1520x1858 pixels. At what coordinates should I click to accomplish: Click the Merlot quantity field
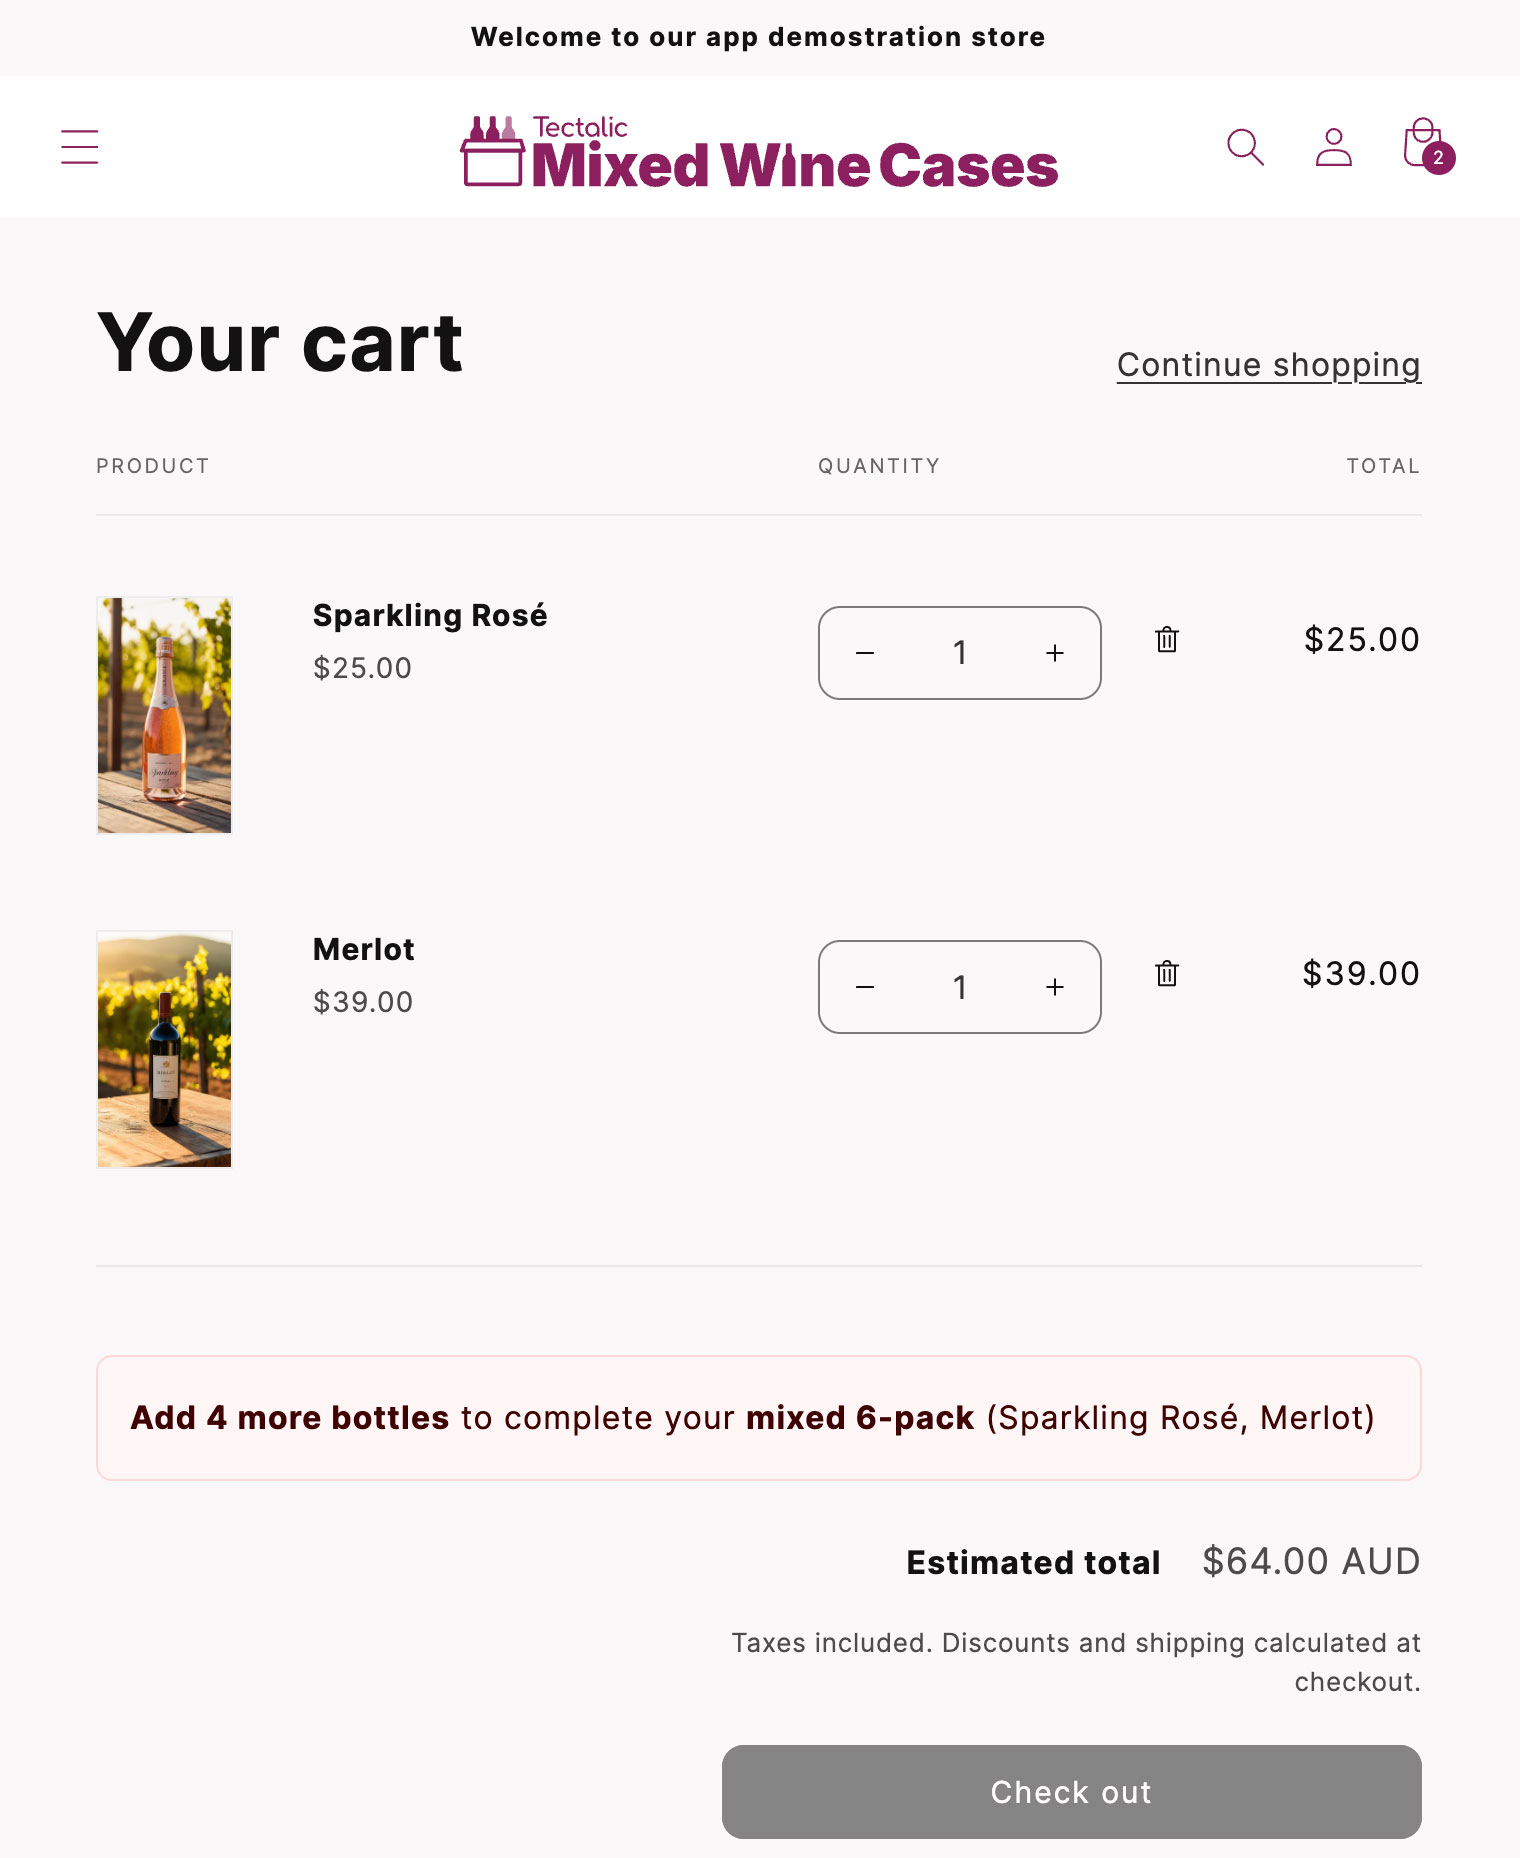click(x=960, y=987)
